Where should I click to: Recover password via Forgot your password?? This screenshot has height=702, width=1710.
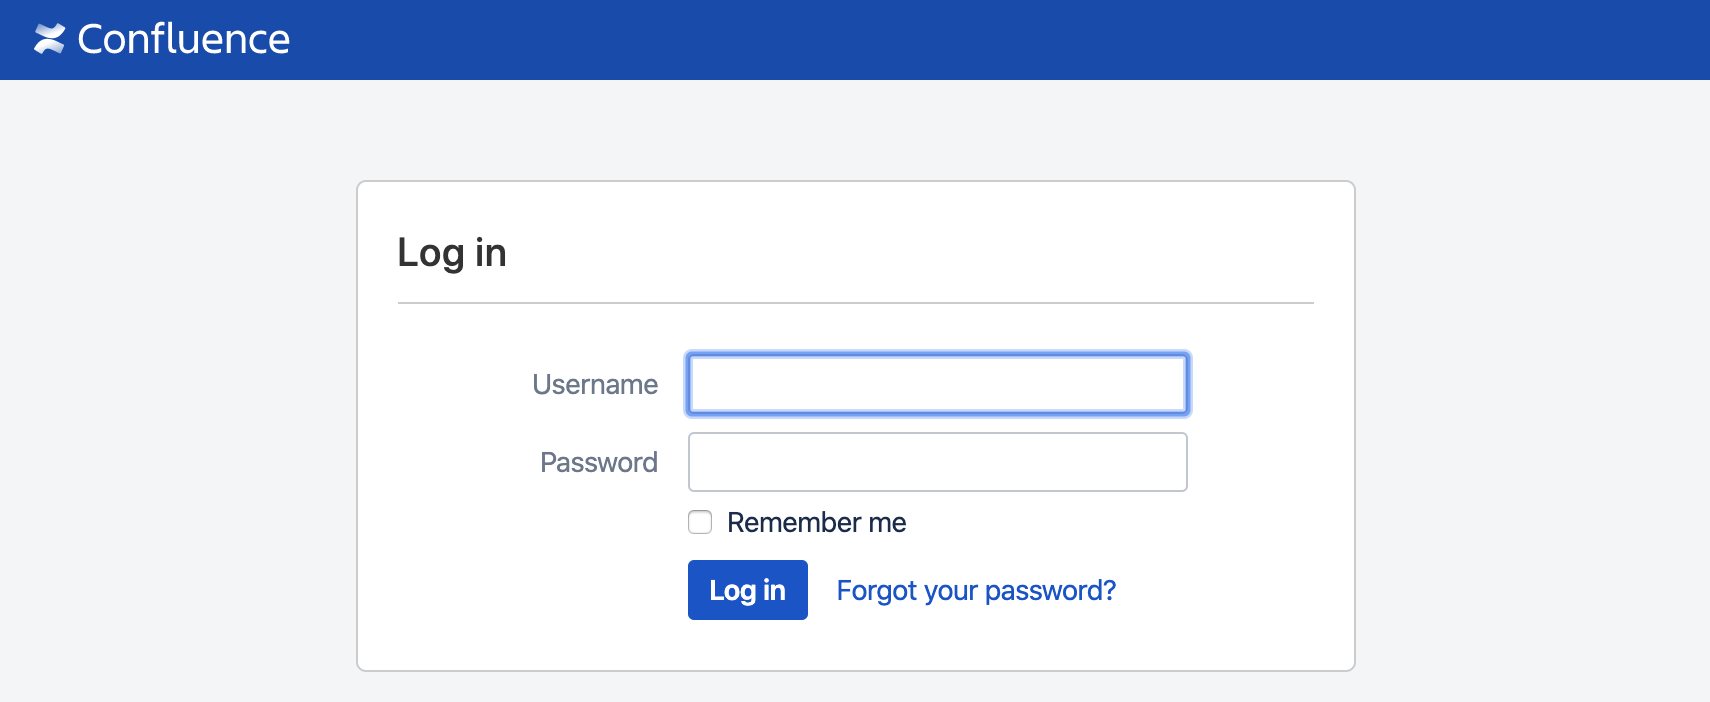(x=976, y=590)
